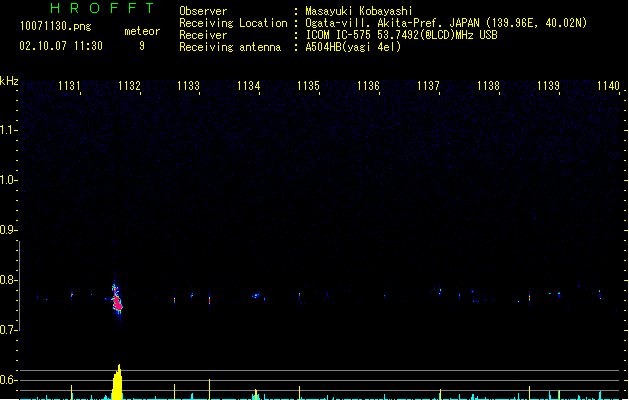Click the HROFFT title text

pyautogui.click(x=103, y=8)
